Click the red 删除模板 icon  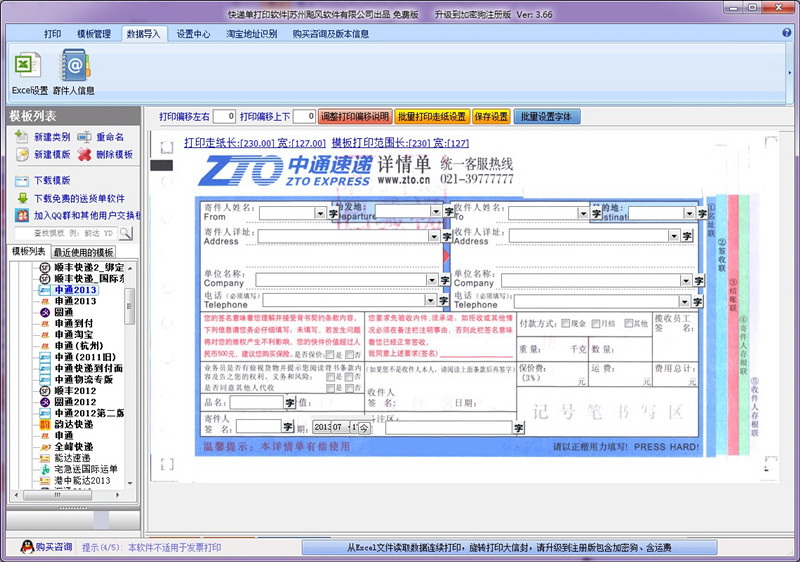tap(84, 154)
